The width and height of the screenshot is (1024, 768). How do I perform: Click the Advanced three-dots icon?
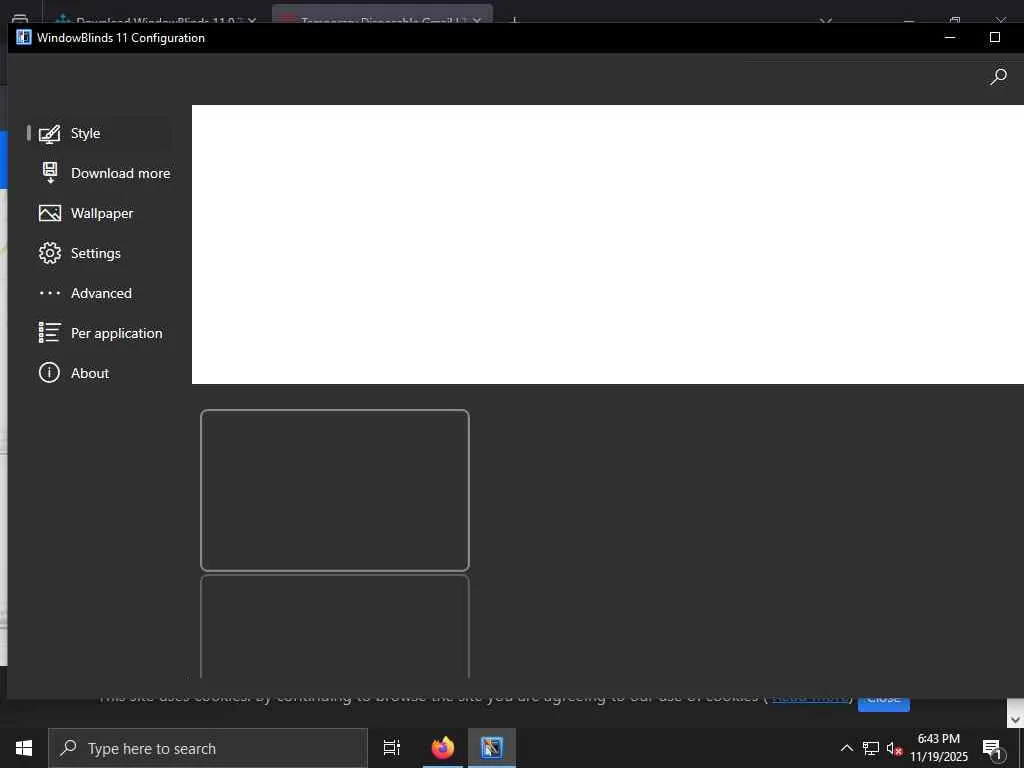(50, 293)
